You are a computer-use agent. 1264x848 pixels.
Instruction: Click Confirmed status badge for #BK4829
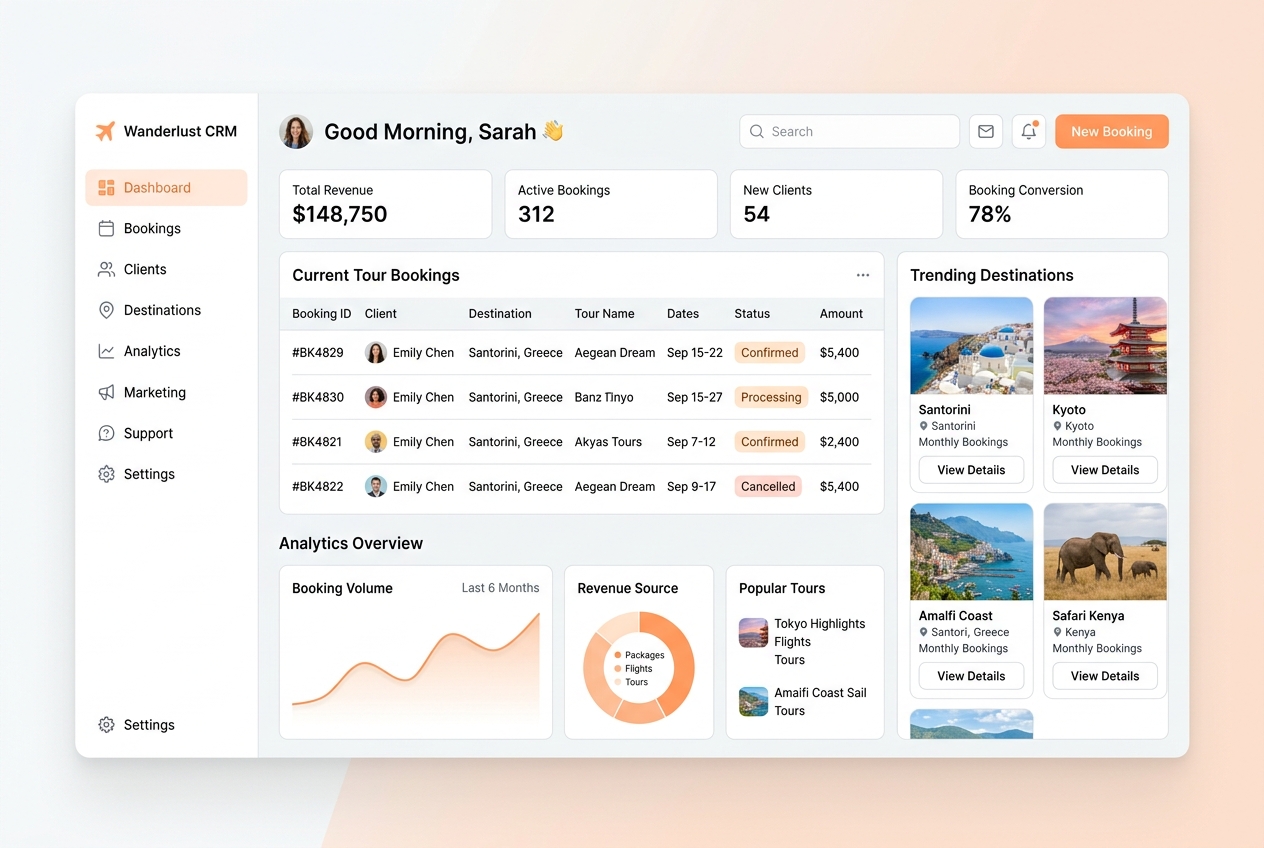tap(770, 353)
